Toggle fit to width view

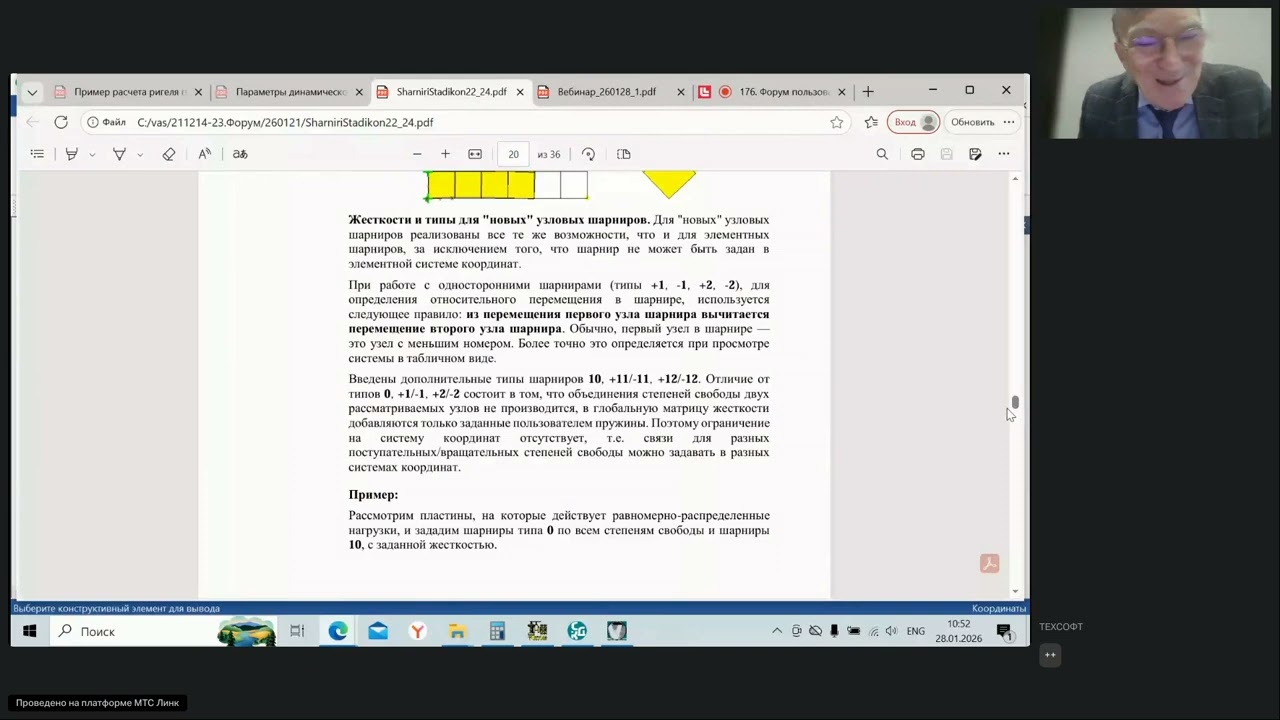[x=475, y=154]
